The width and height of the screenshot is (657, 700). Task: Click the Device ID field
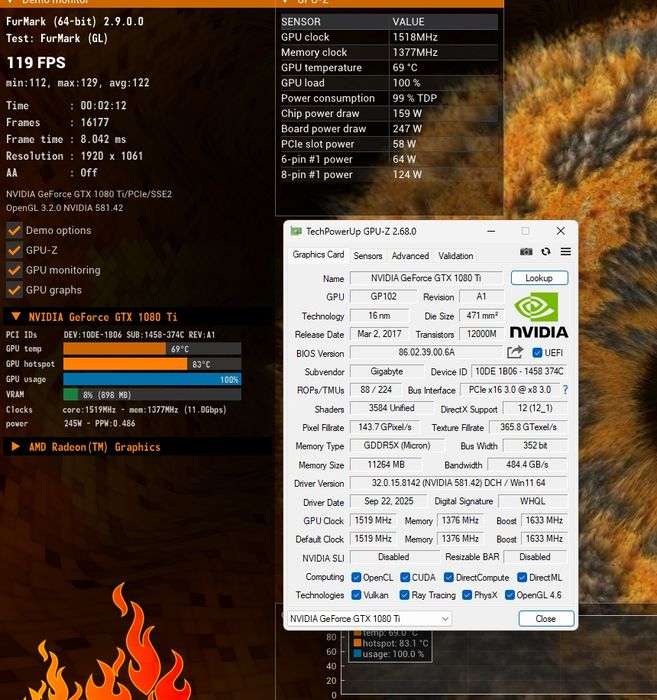[519, 371]
